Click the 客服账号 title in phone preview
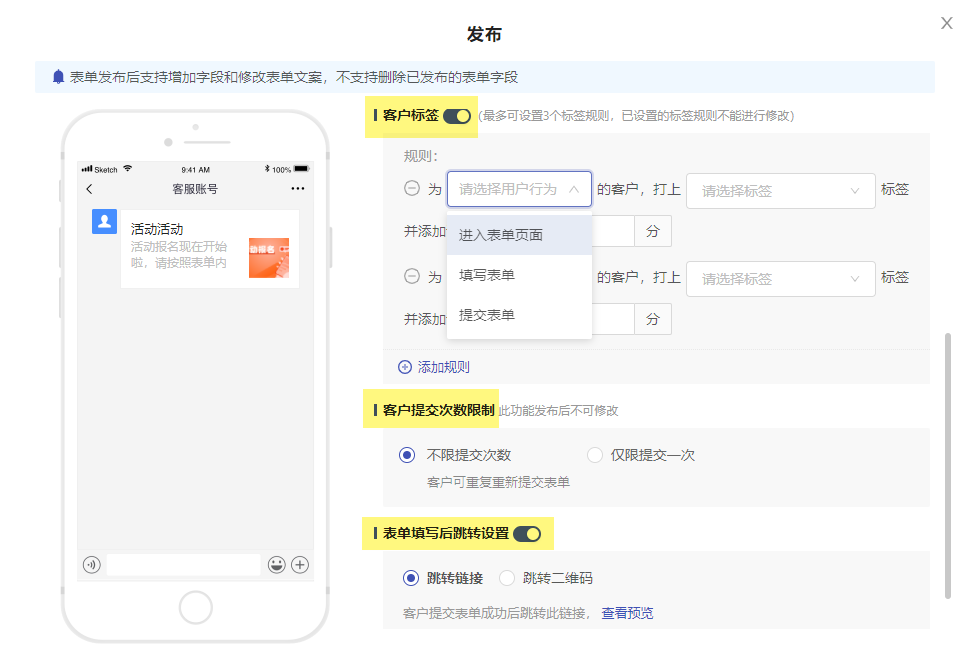Viewport: 960px width, 654px height. pyautogui.click(x=195, y=189)
